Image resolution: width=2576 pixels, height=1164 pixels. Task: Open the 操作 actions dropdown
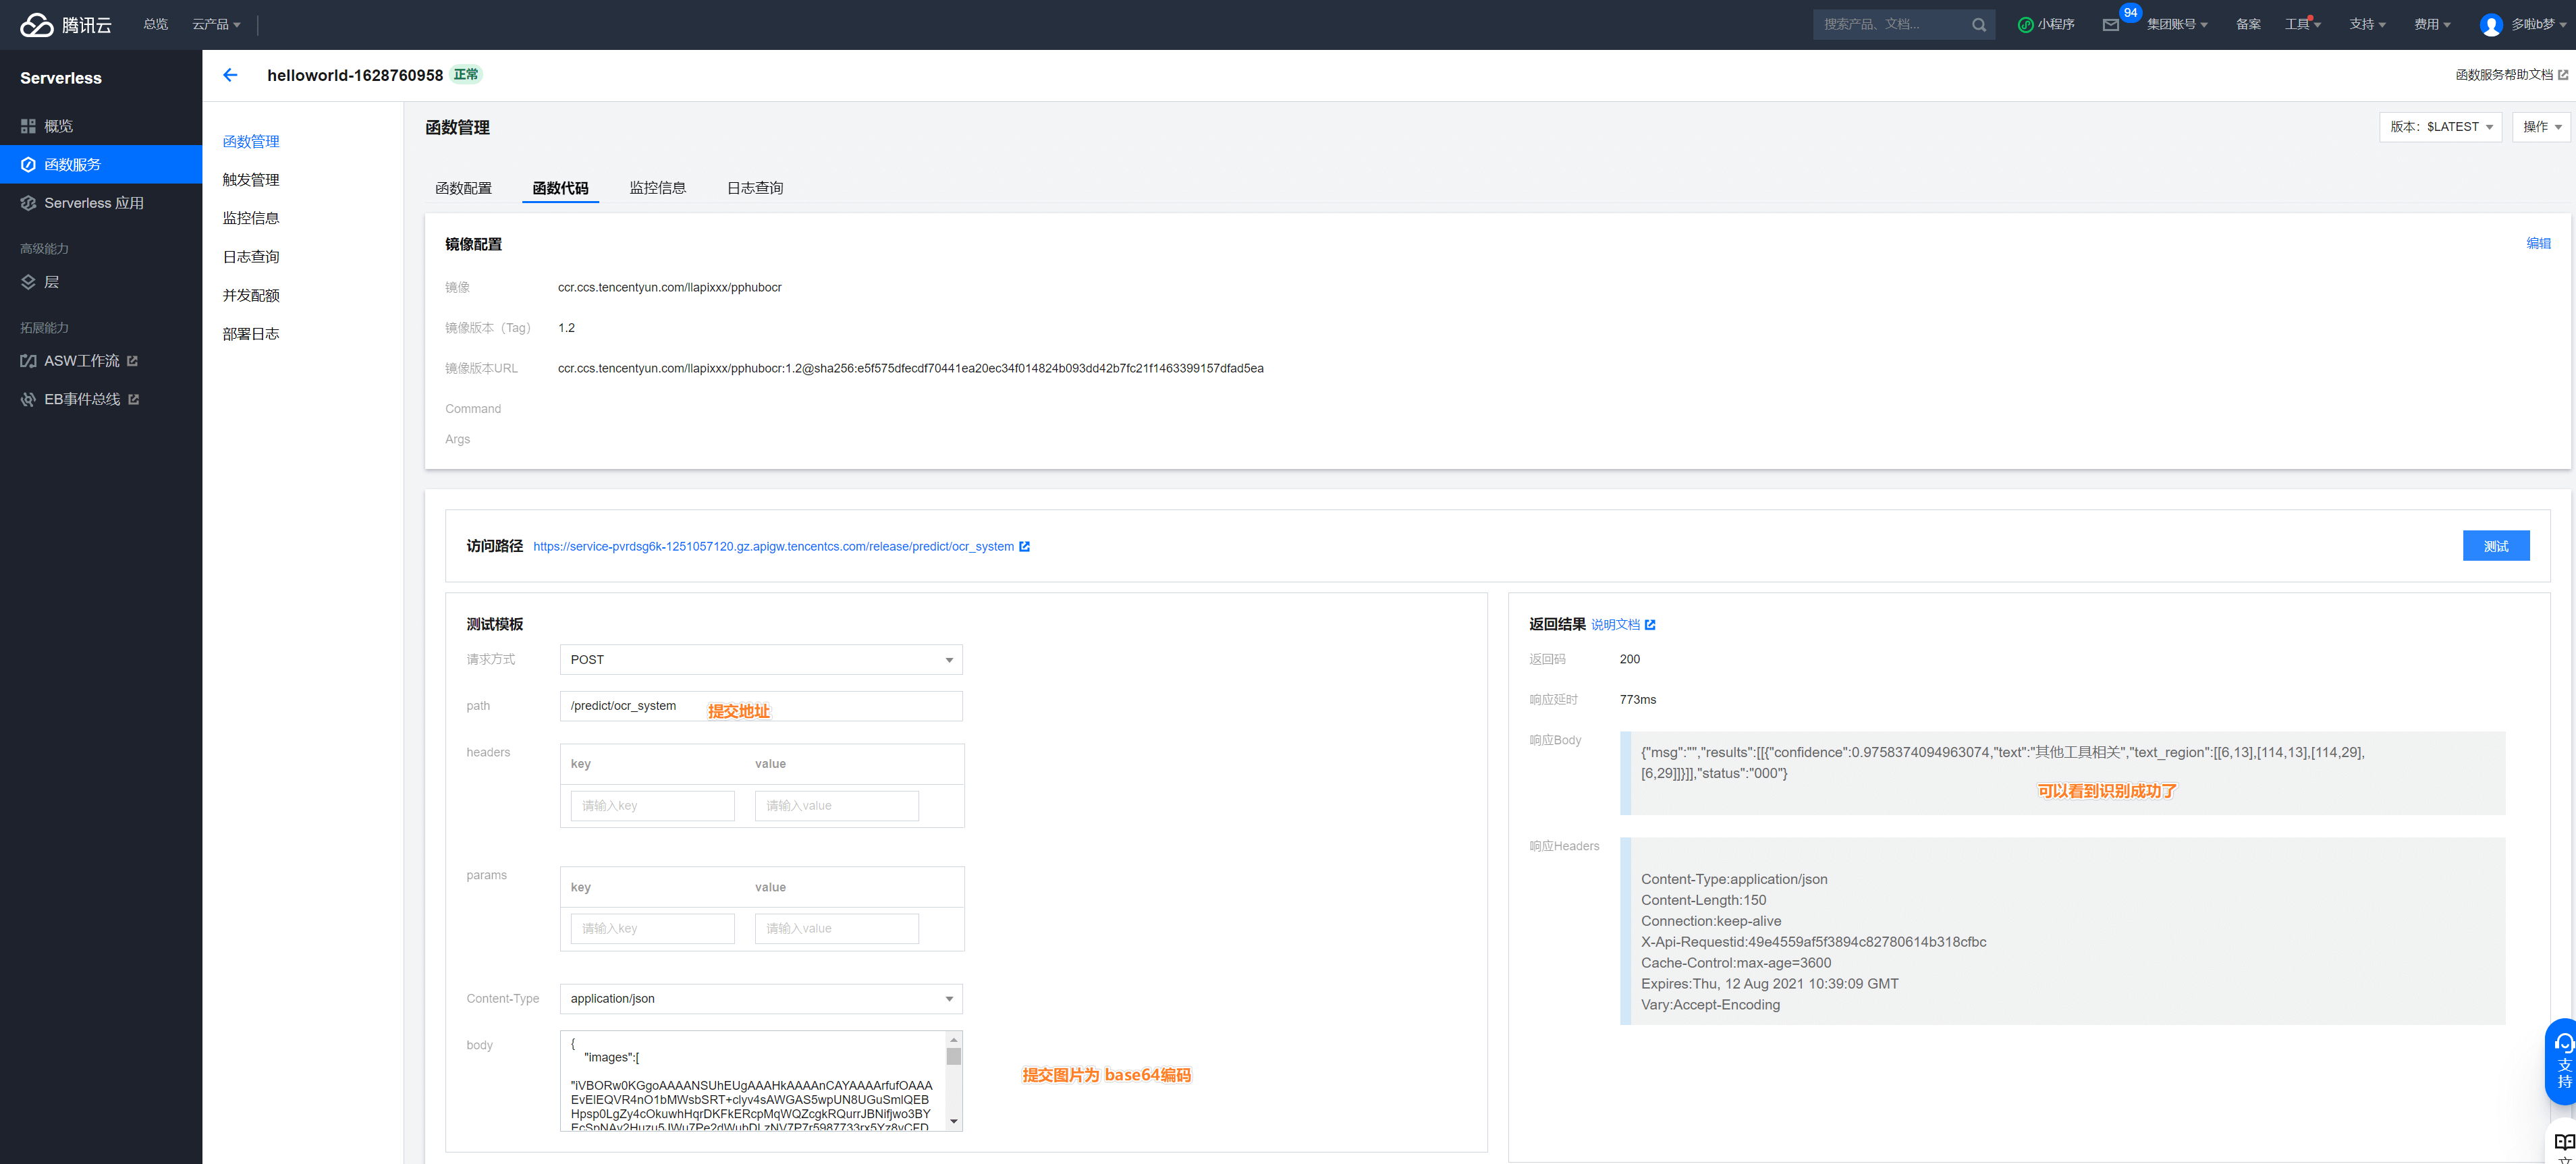[2541, 127]
